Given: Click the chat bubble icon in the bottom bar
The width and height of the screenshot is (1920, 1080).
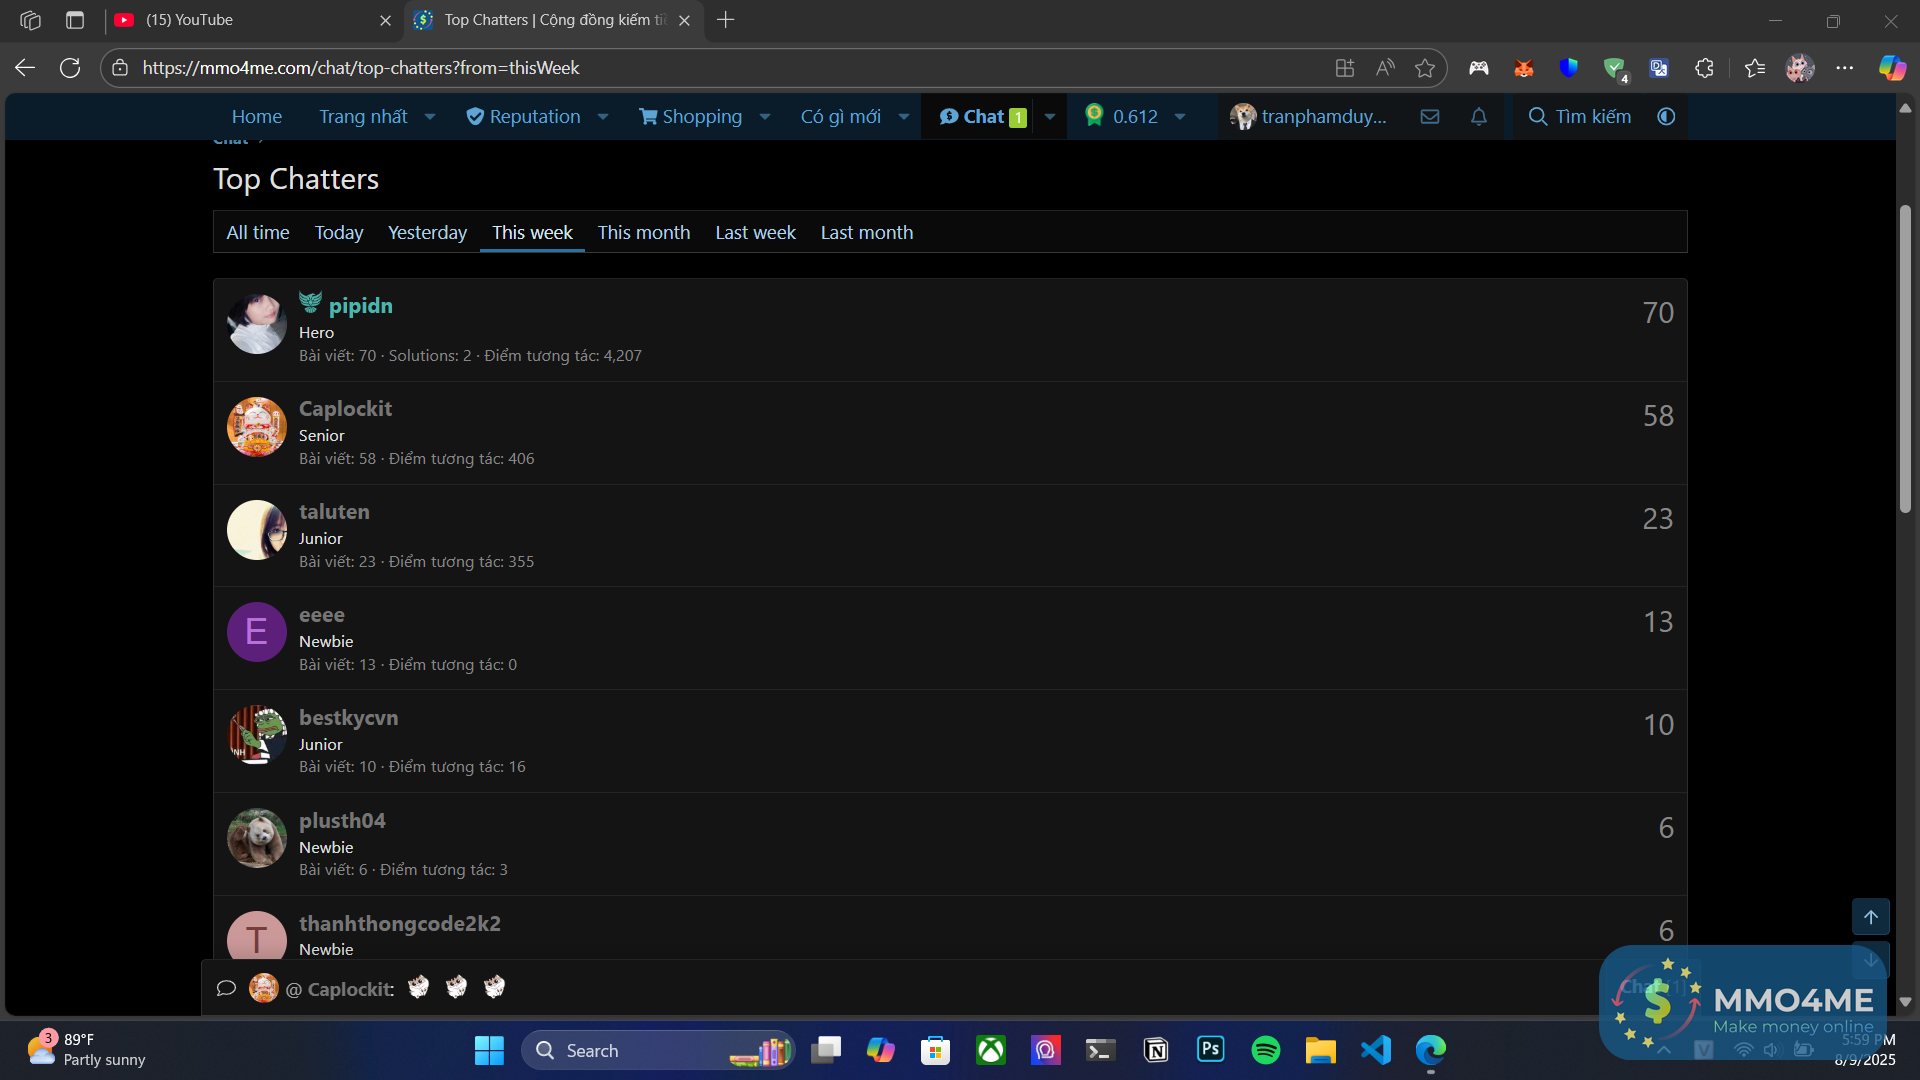Looking at the screenshot, I should click(226, 988).
